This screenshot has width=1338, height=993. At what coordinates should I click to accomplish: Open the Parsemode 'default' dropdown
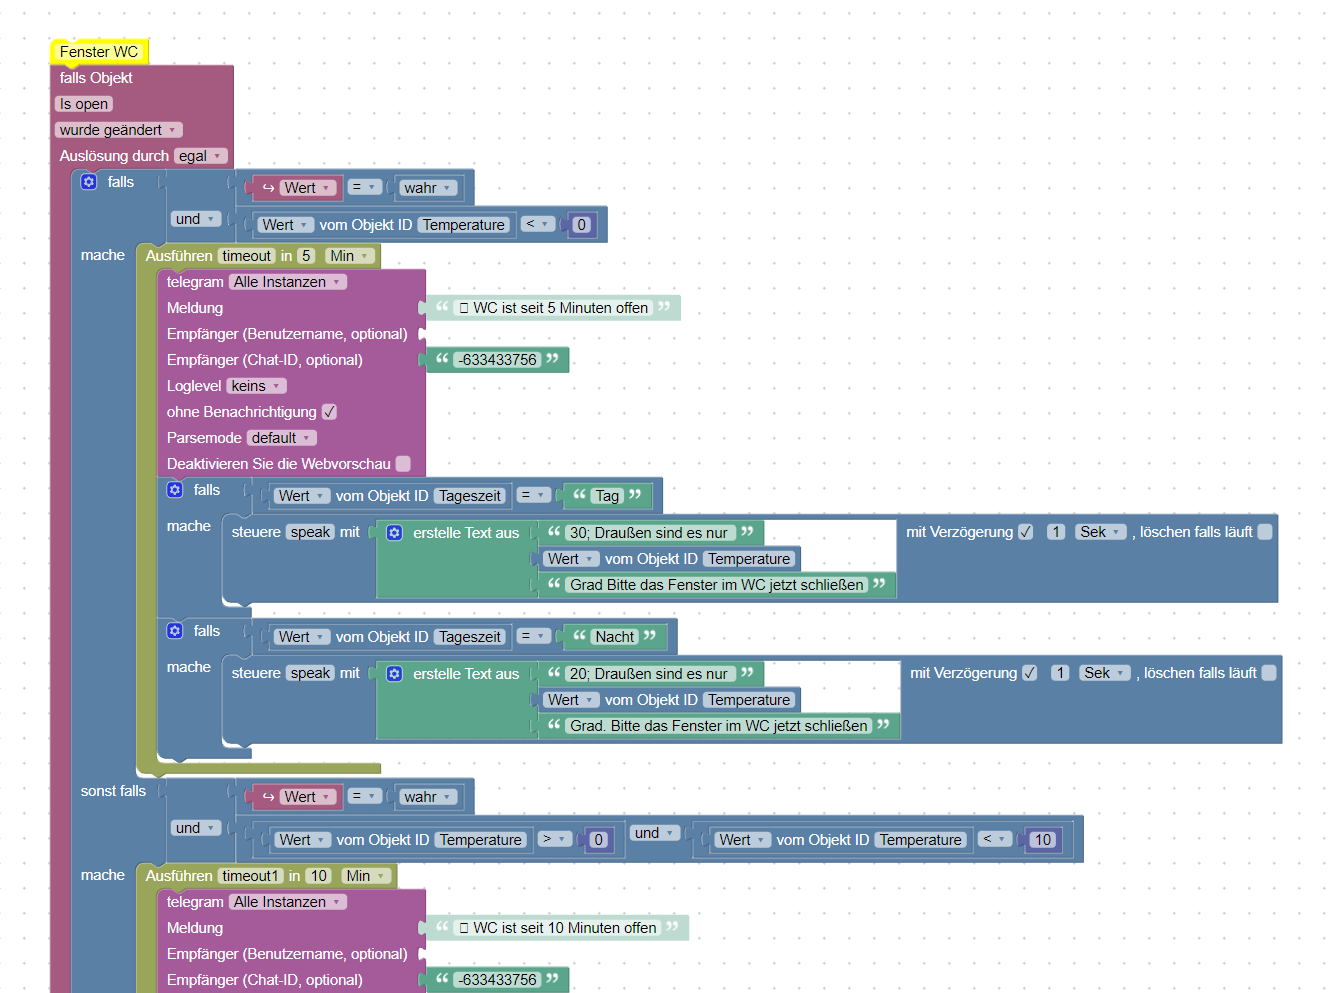(282, 438)
